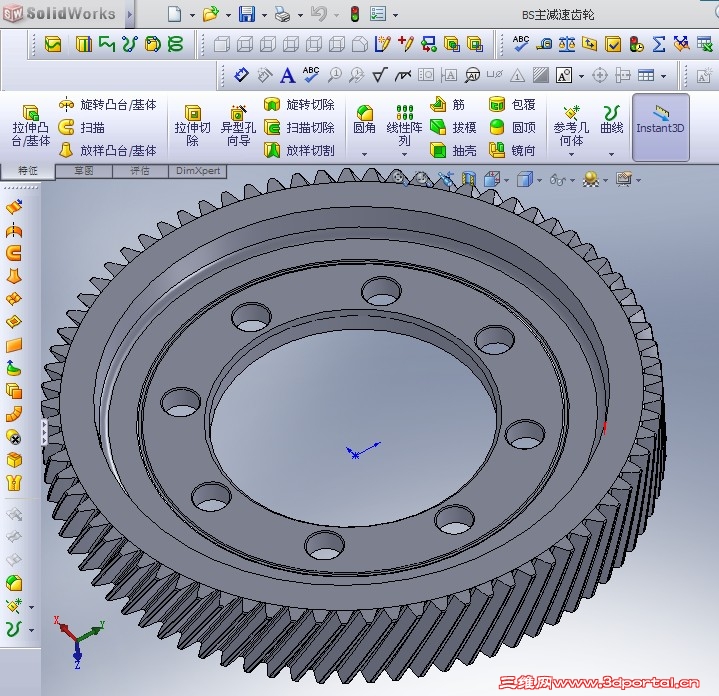719x696 pixels.
Task: Click Swept Boss icon in left sidebar
Action: (14, 253)
